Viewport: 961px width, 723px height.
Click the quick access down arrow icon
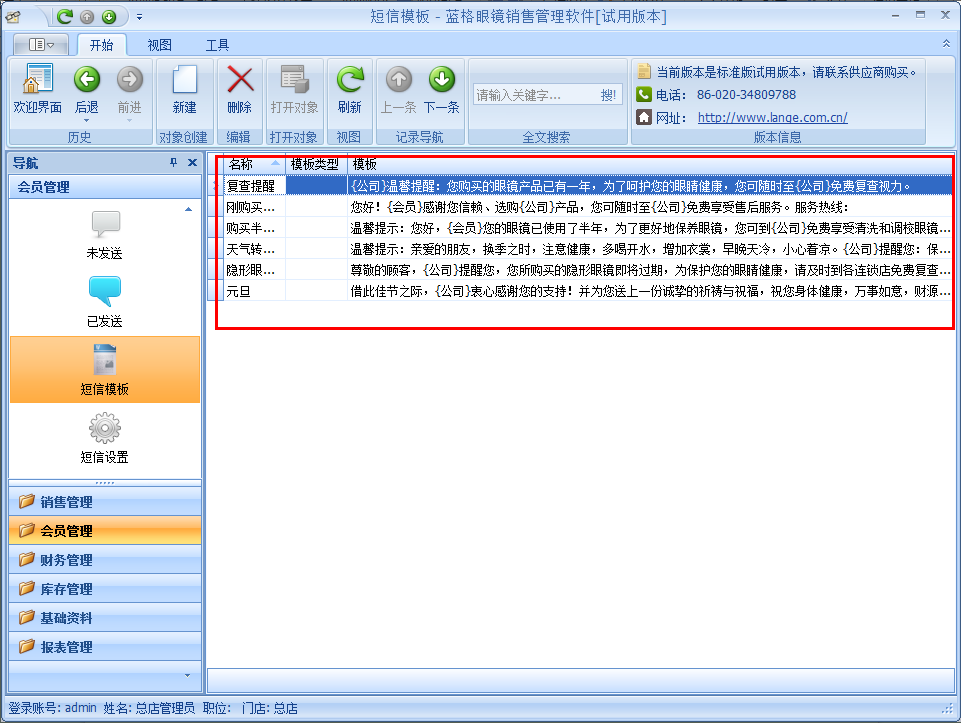109,17
